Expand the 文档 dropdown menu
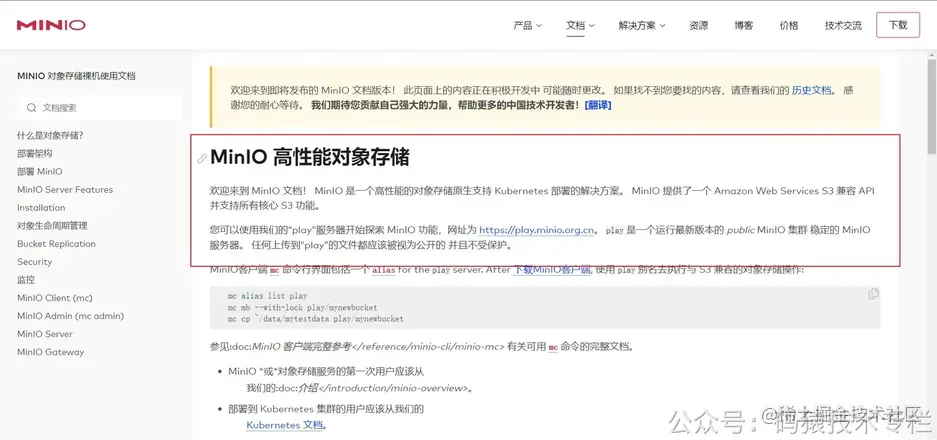937x440 pixels. (x=580, y=26)
